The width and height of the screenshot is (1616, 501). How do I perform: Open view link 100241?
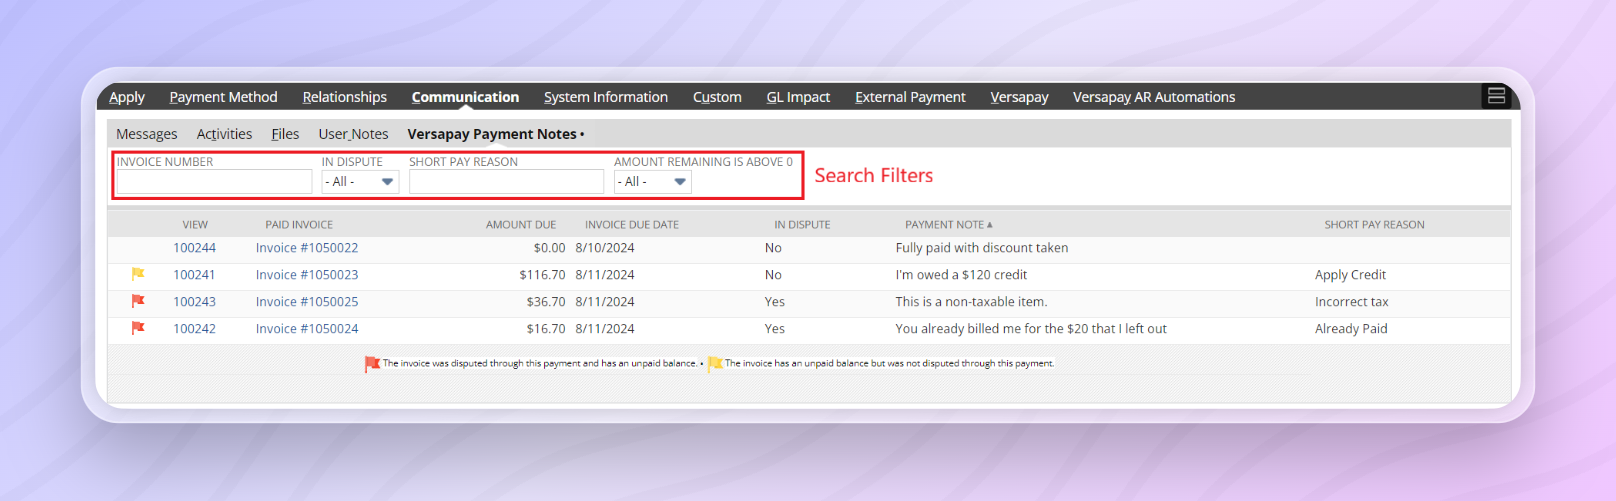(194, 274)
